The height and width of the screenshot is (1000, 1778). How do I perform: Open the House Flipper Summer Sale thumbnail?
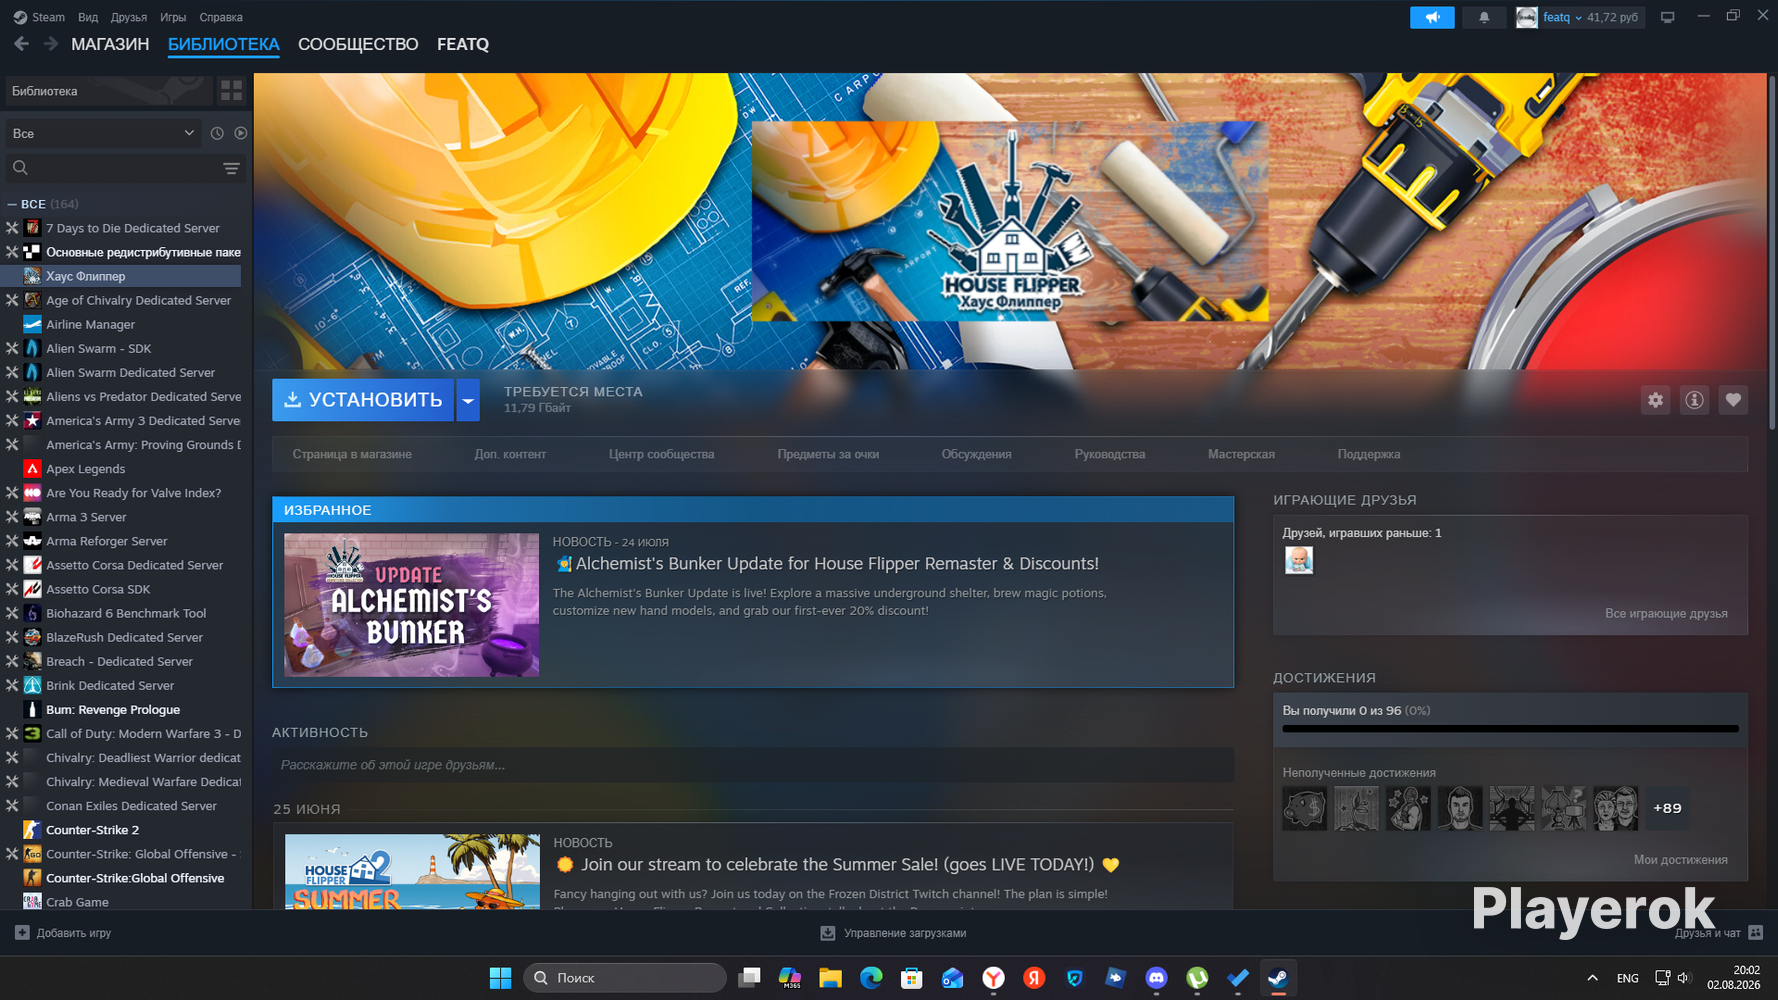(412, 872)
